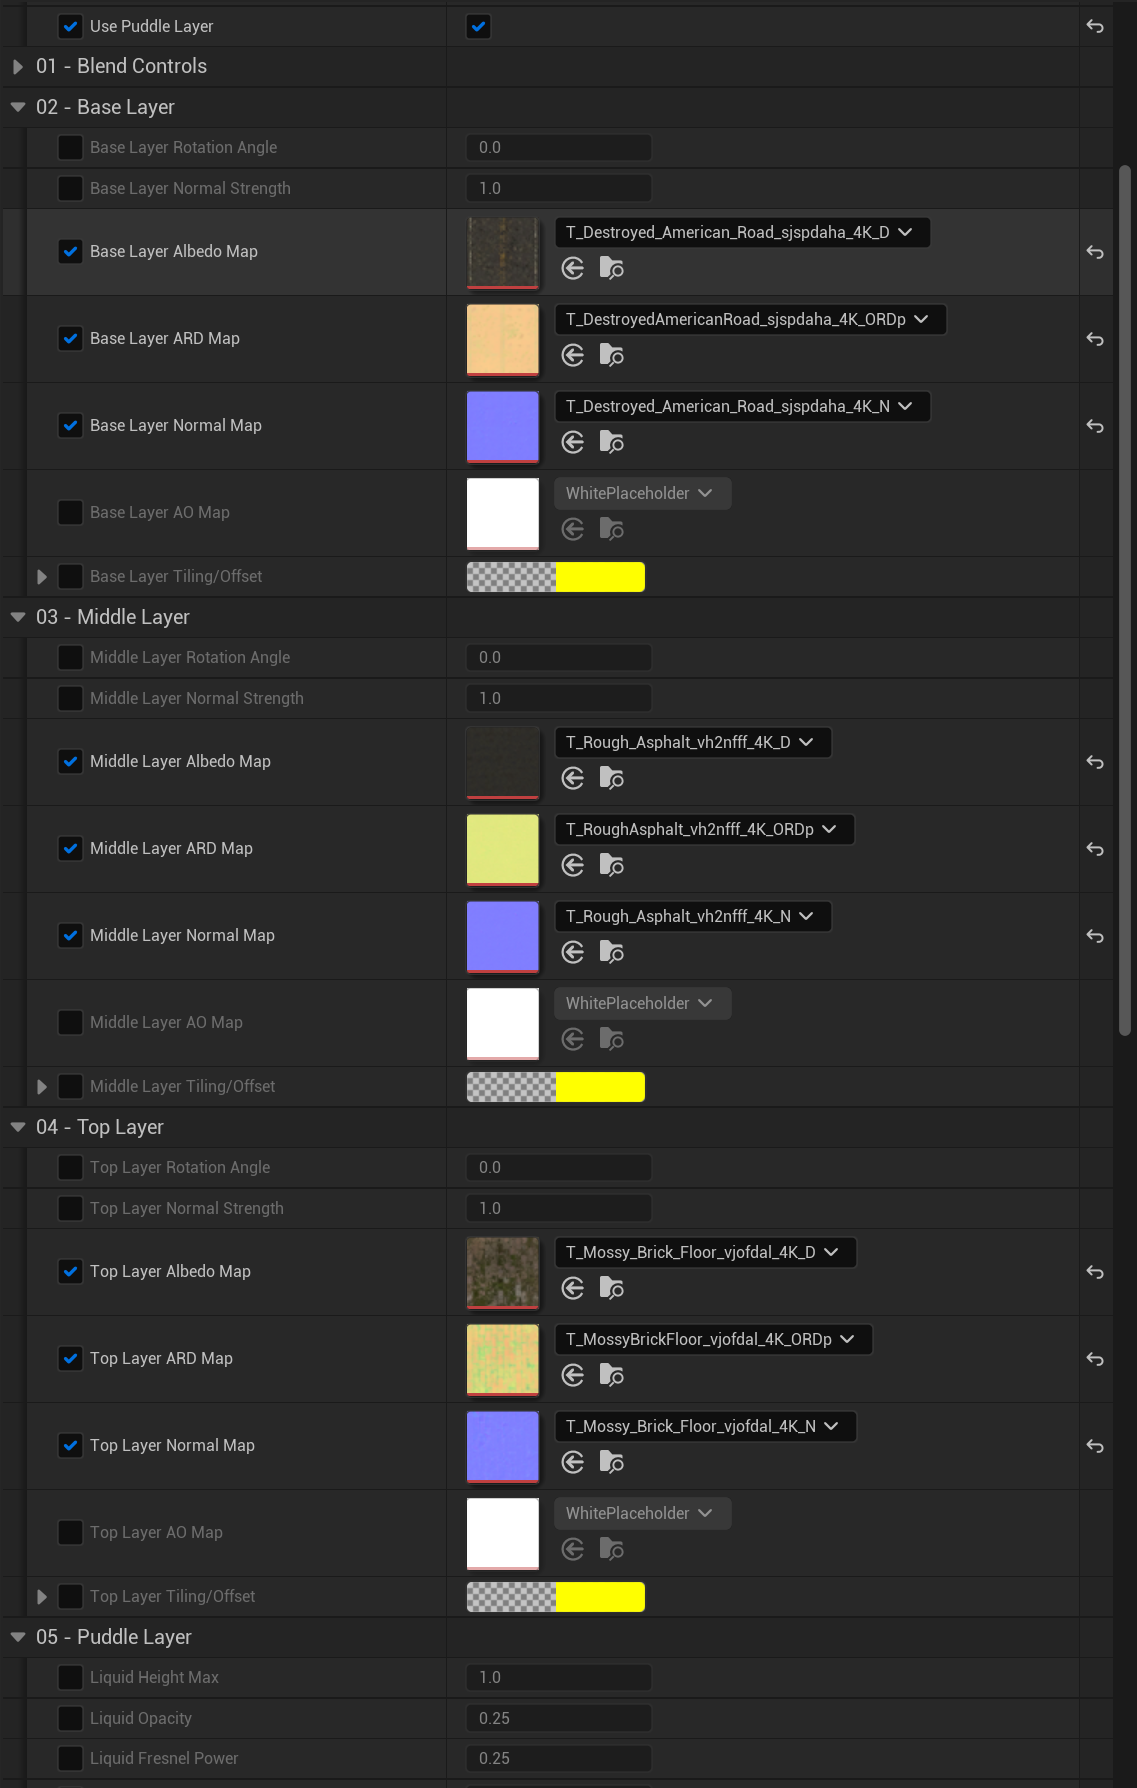The width and height of the screenshot is (1137, 1788).
Task: Collapse 04 - Top Layer section
Action: [x=18, y=1127]
